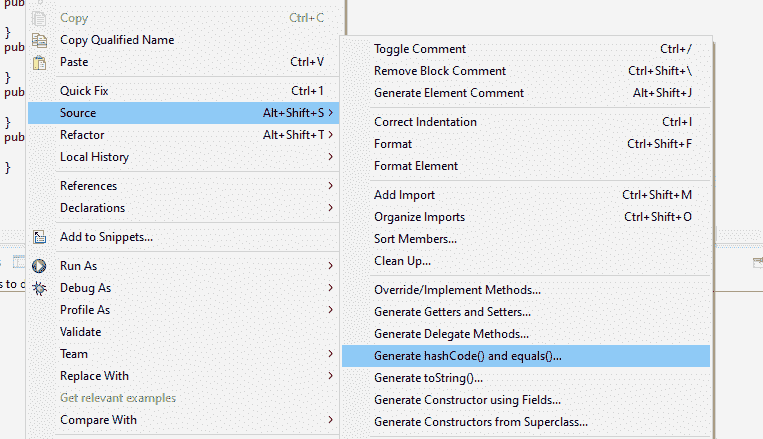Open the Quick Fix option
763x439 pixels.
84,91
